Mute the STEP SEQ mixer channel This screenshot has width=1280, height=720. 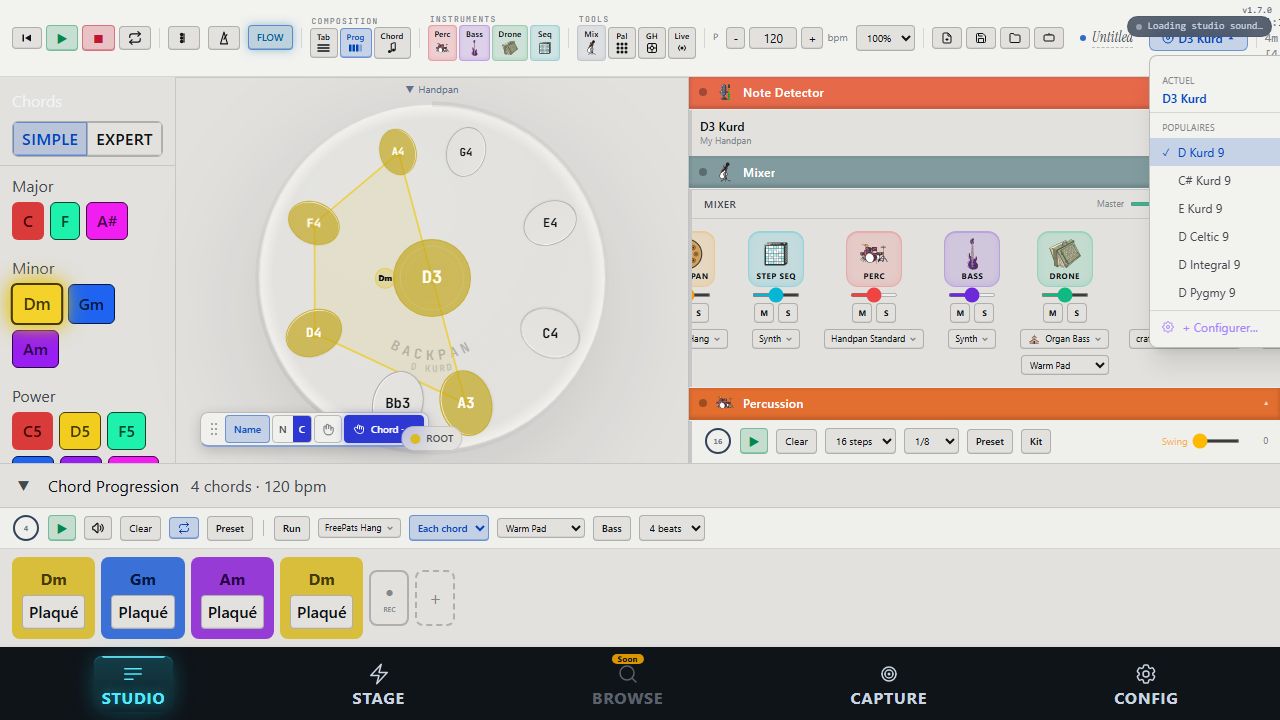764,313
